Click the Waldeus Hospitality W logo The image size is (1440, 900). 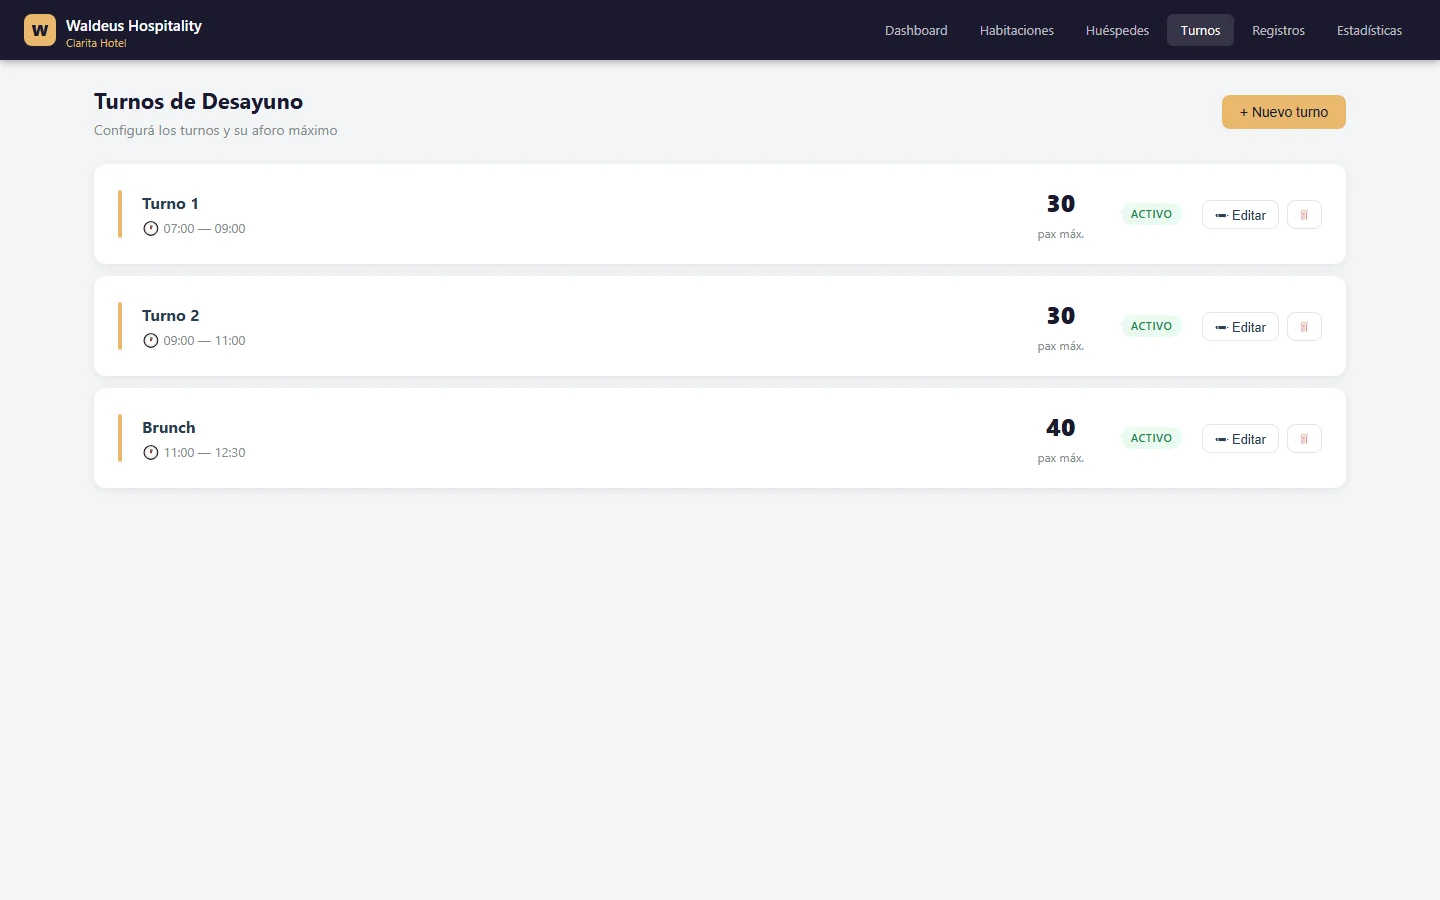pos(40,30)
